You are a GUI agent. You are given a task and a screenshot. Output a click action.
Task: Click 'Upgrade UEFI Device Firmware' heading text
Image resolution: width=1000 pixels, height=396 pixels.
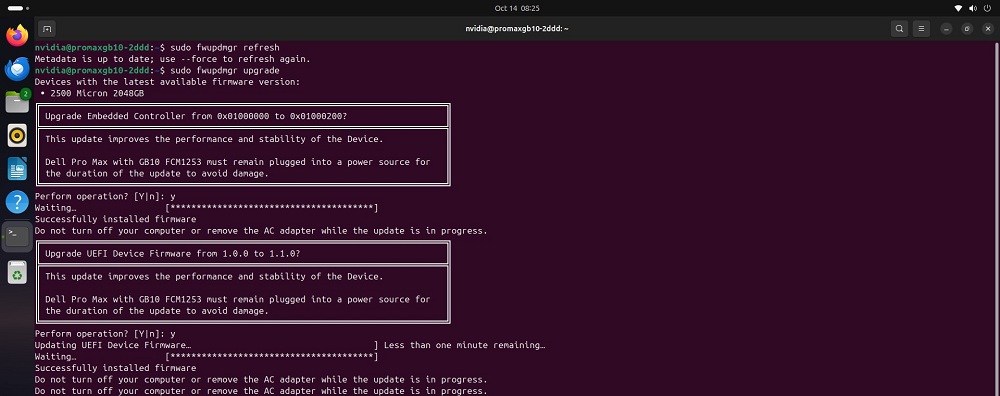point(172,254)
